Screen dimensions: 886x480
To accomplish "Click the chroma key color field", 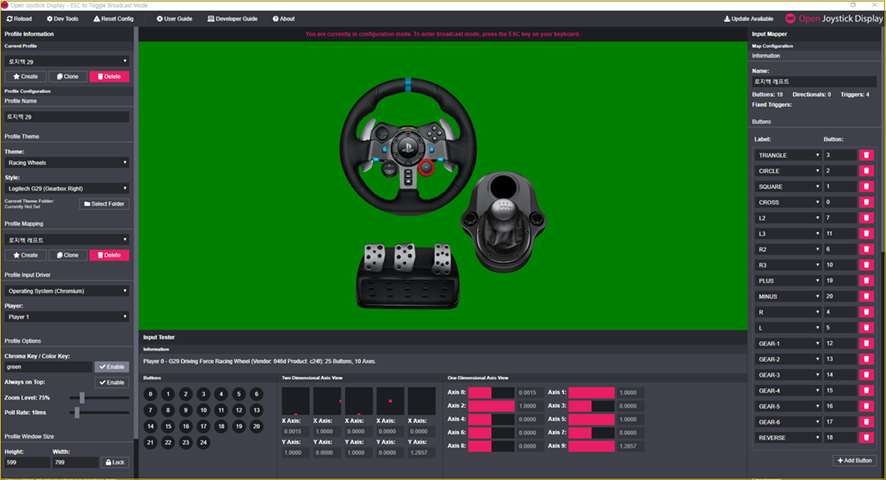I will tap(48, 367).
